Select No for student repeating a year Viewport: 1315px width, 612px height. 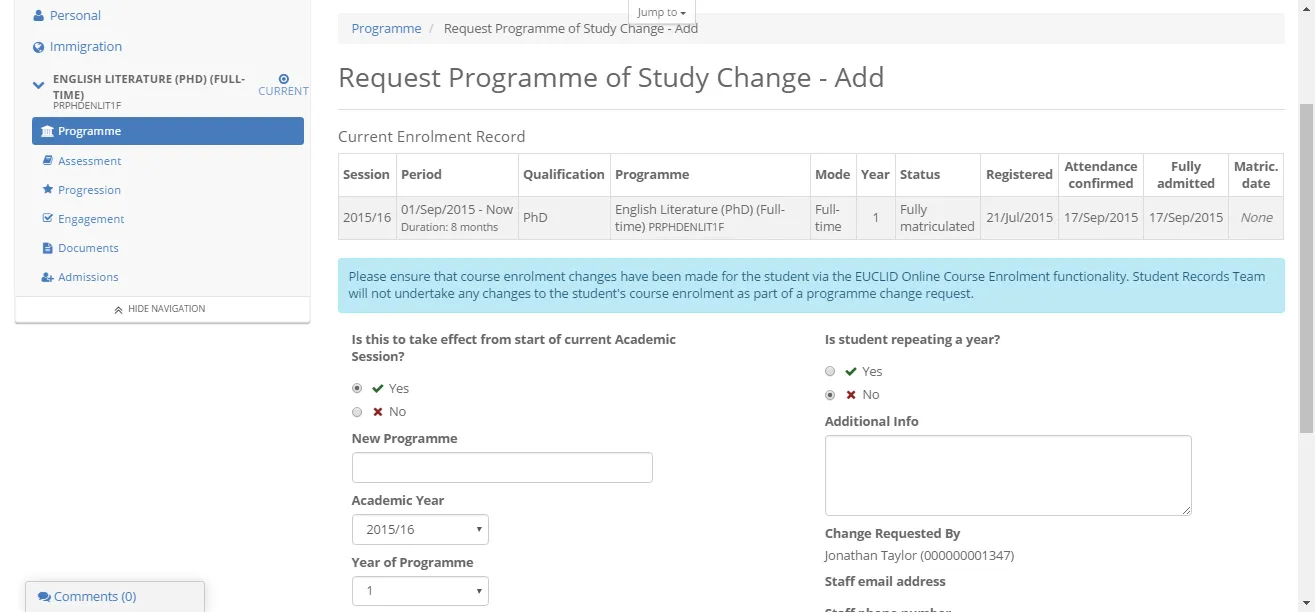click(x=829, y=394)
